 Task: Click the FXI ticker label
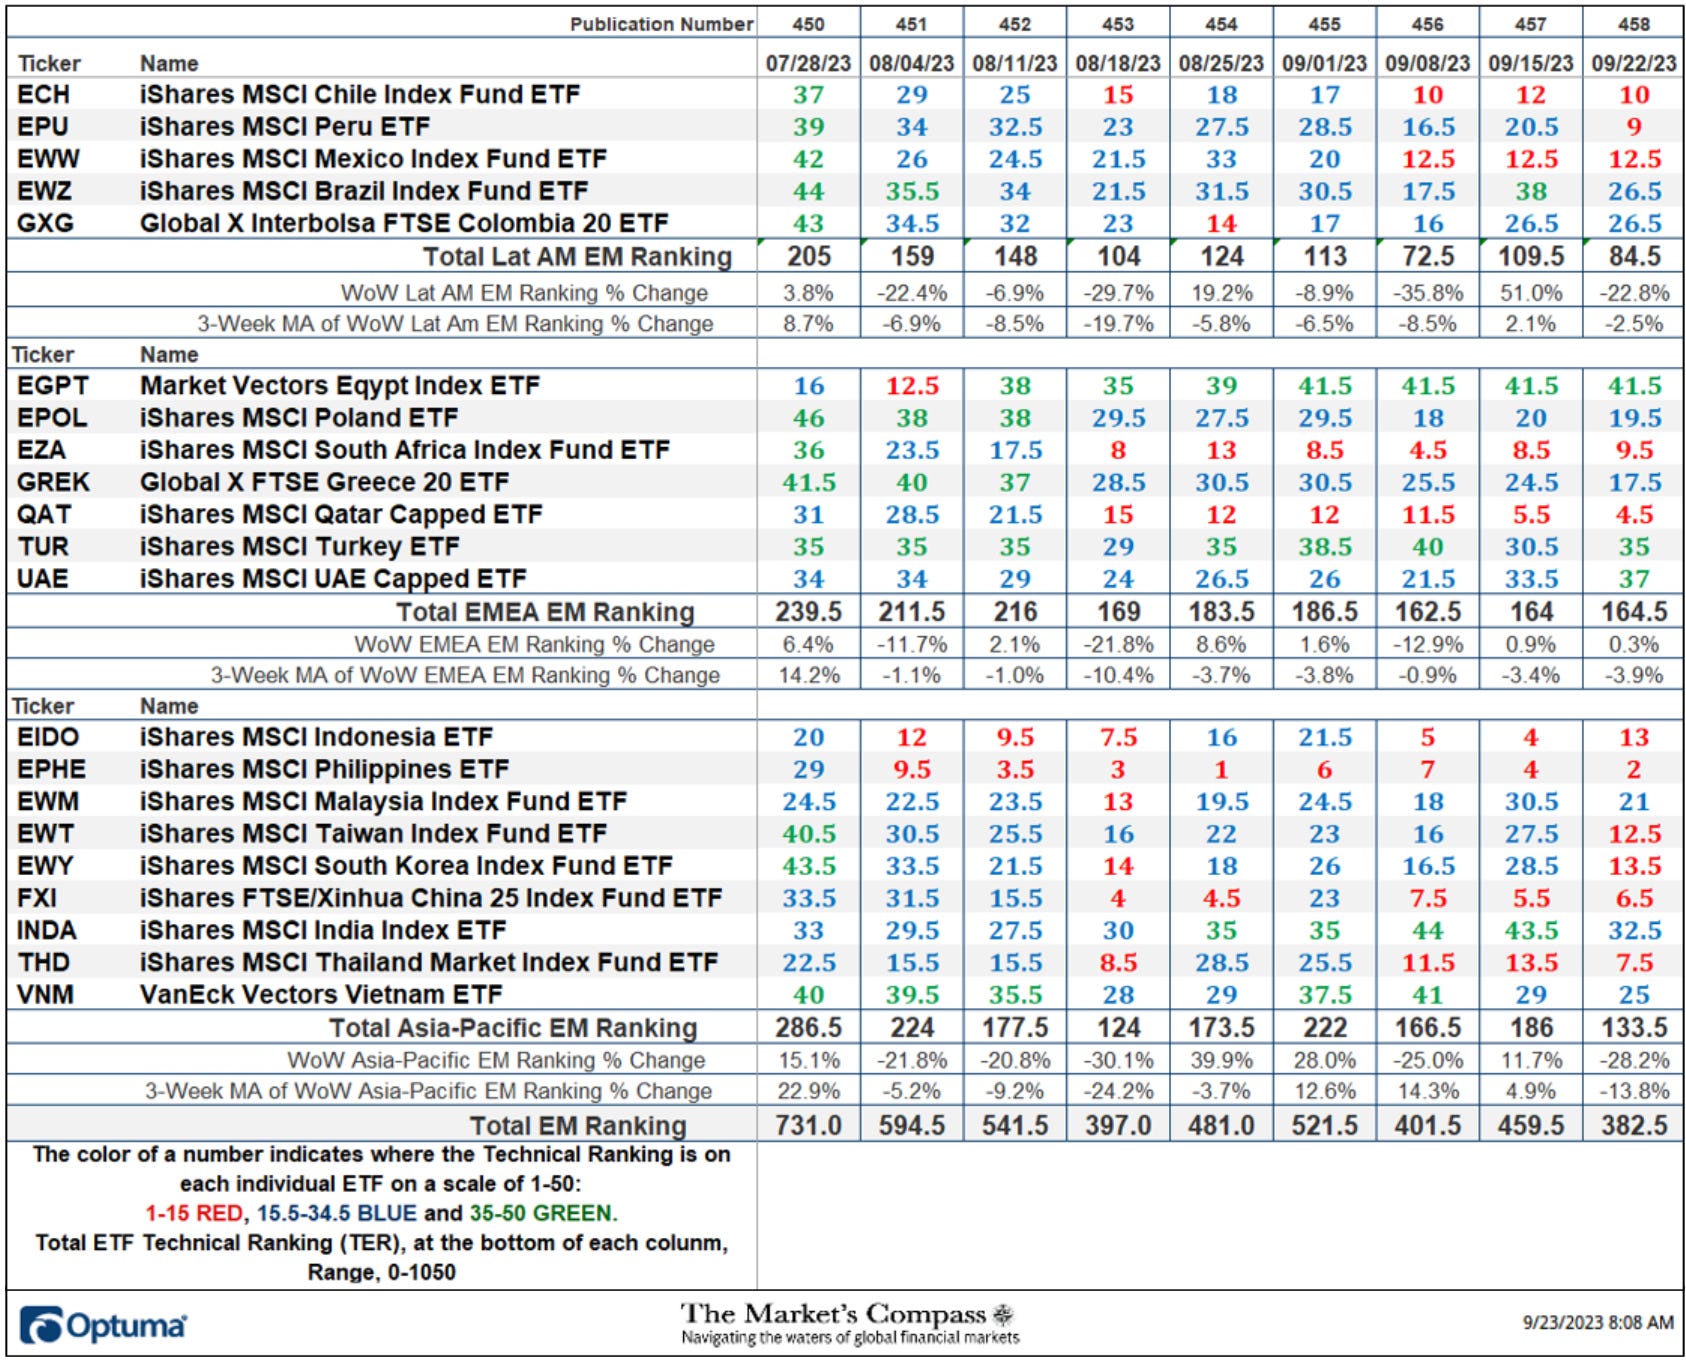pyautogui.click(x=37, y=897)
